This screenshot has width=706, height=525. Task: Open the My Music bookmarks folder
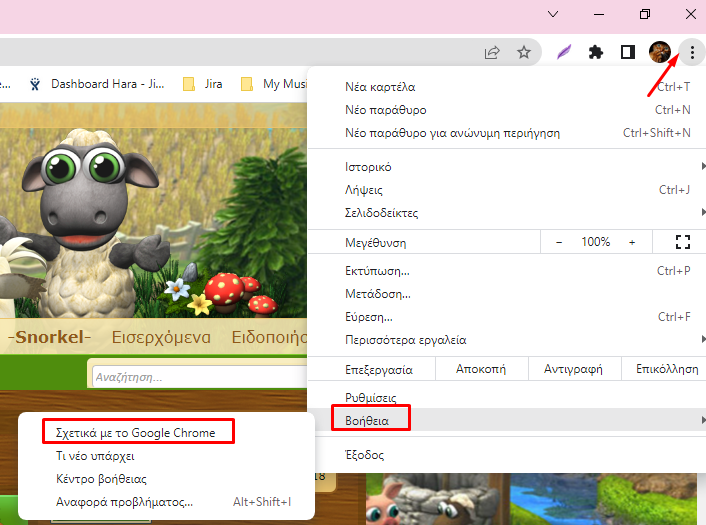[x=274, y=84]
